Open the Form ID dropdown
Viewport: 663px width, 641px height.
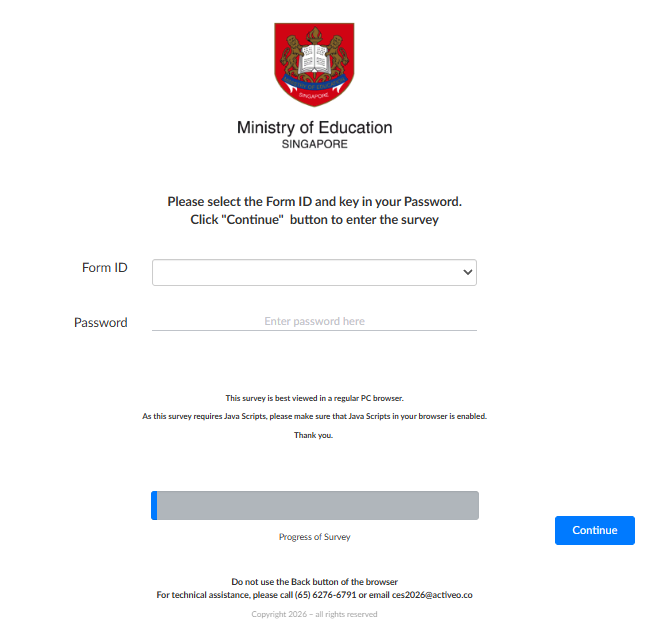pyautogui.click(x=314, y=272)
